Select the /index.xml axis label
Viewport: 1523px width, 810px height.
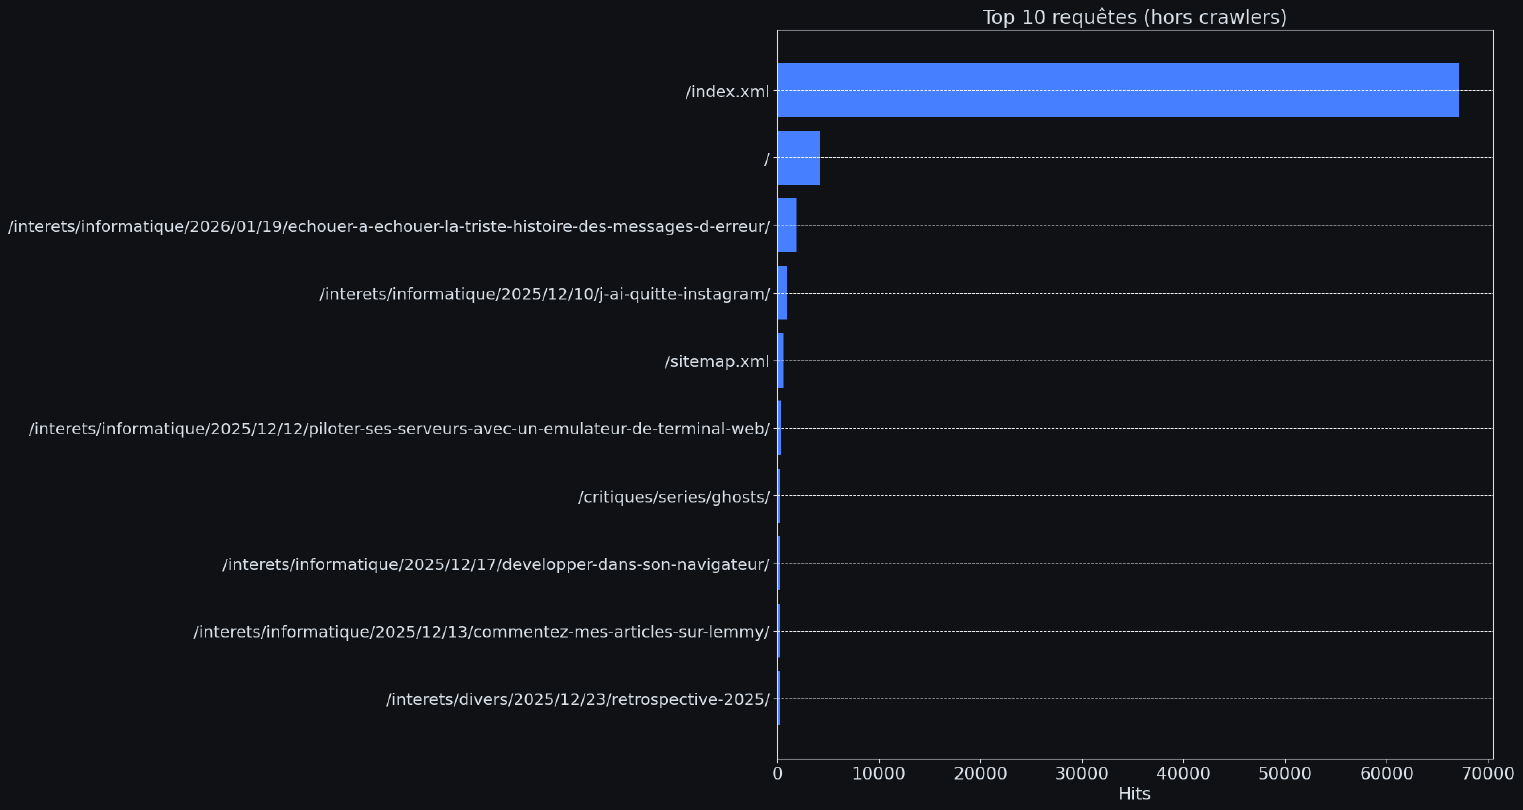(727, 91)
